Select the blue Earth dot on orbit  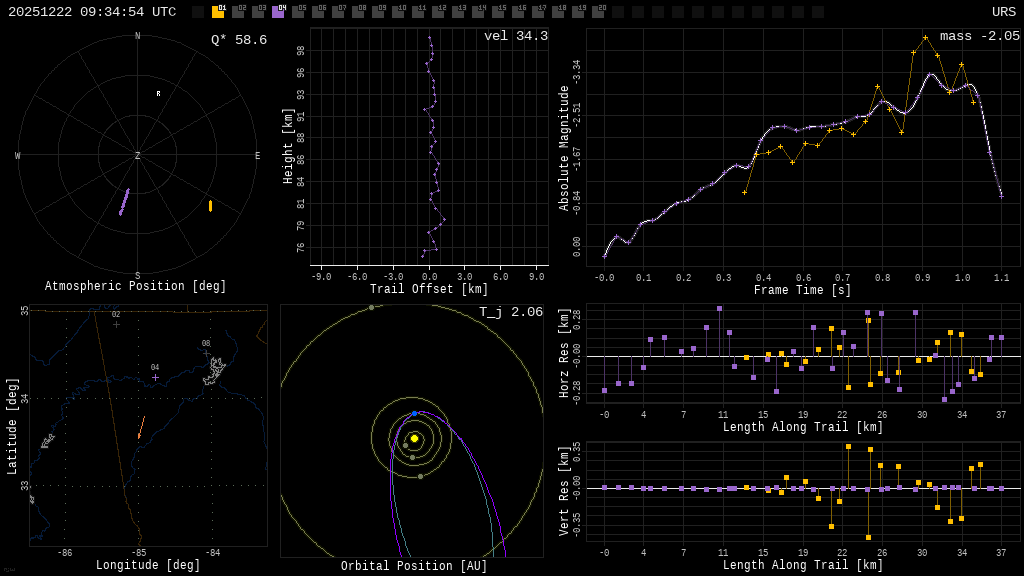click(415, 413)
